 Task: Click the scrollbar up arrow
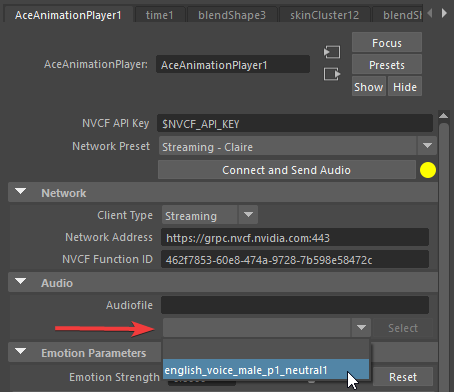[x=443, y=116]
